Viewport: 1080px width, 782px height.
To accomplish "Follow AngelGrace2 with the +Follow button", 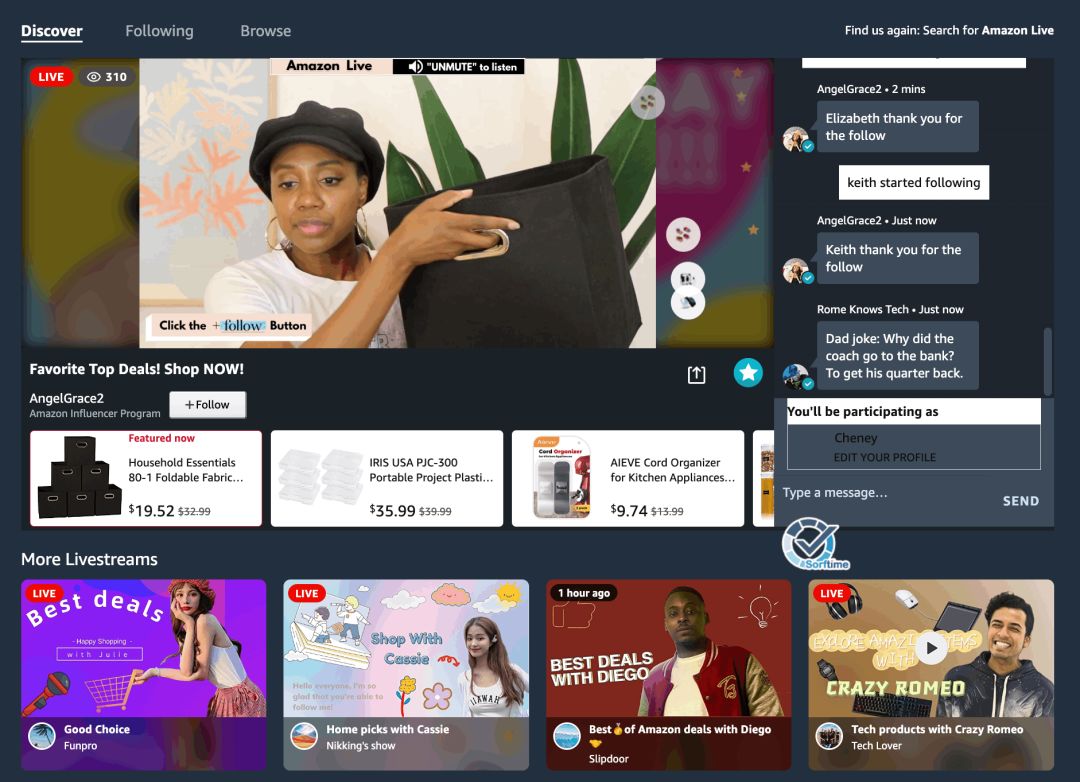I will pyautogui.click(x=207, y=404).
